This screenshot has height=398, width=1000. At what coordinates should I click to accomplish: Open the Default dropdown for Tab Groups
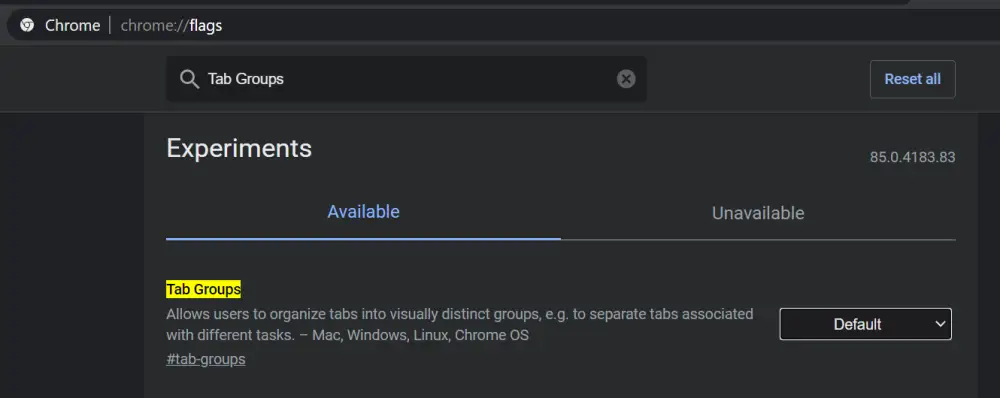point(865,324)
